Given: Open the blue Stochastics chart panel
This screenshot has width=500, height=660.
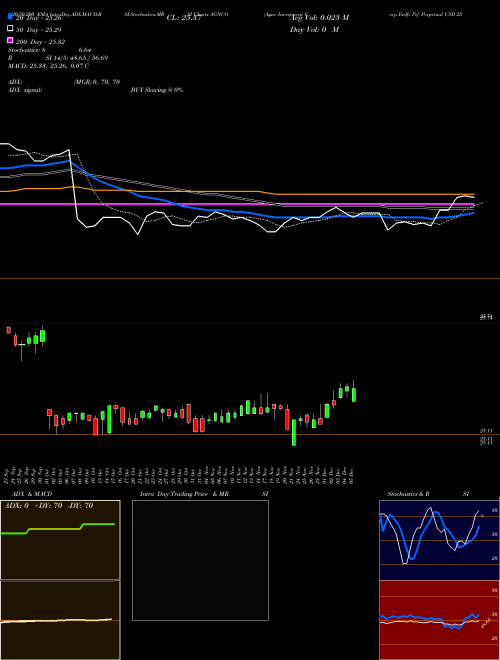Looking at the screenshot, I should (x=439, y=540).
